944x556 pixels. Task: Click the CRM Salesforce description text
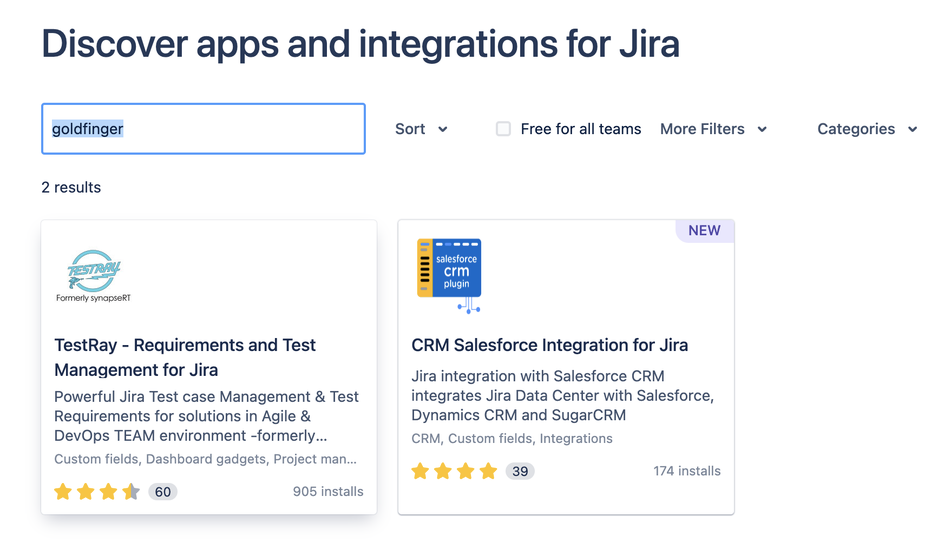[562, 395]
